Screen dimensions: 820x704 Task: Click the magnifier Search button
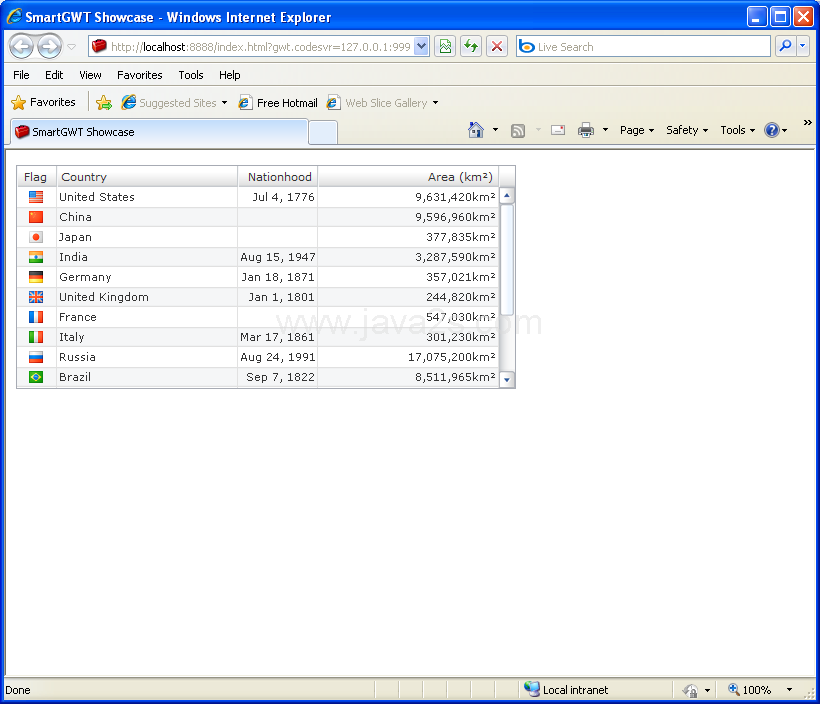pos(785,47)
